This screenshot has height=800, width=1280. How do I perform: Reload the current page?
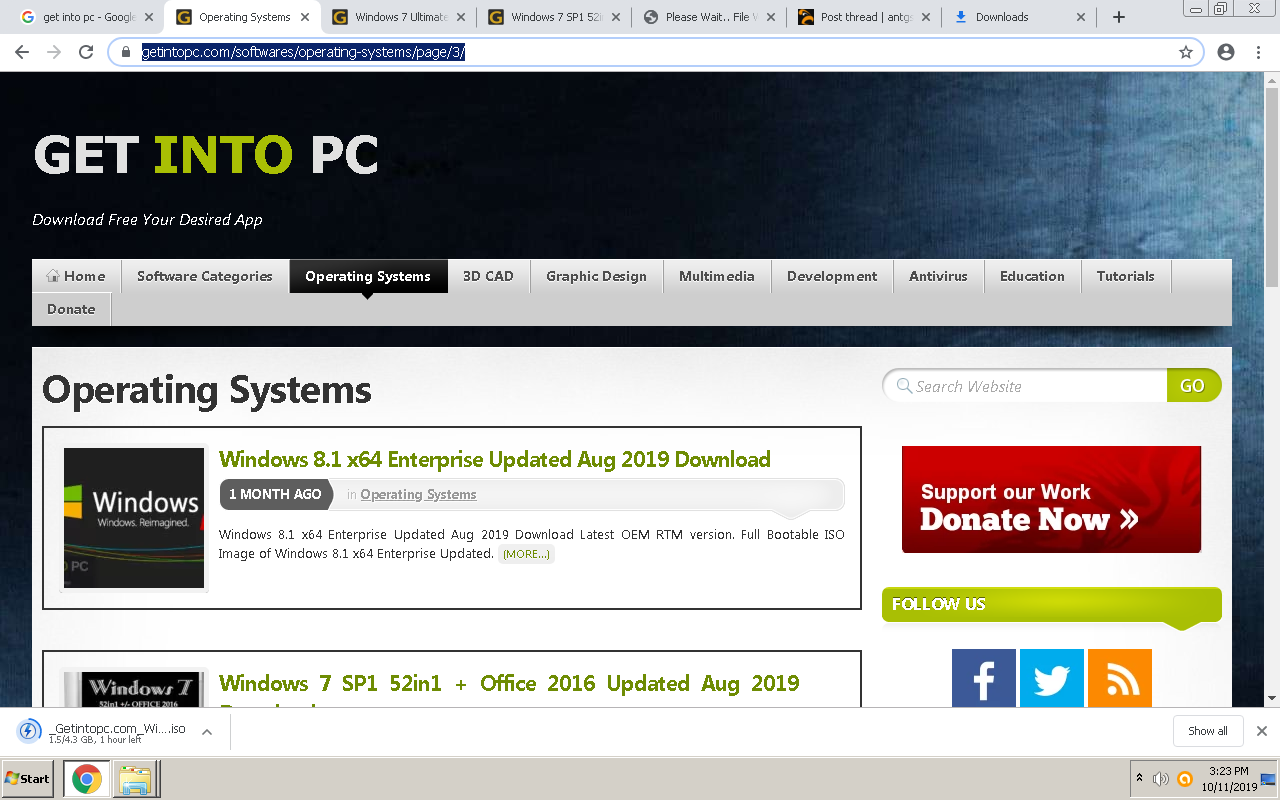tap(86, 52)
